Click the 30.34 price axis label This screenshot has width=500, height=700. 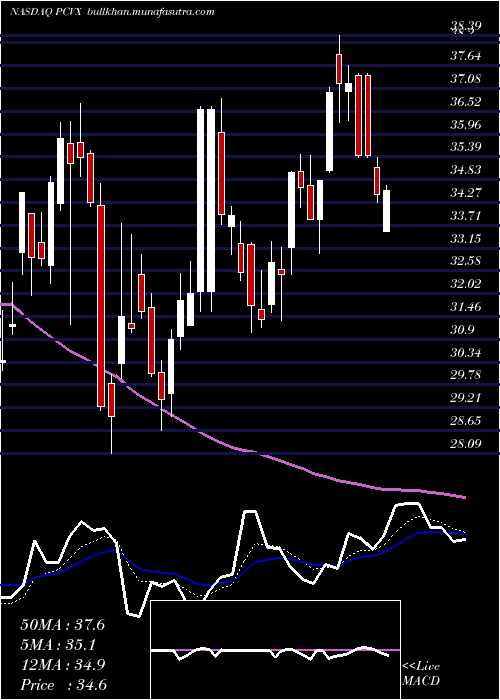point(466,353)
